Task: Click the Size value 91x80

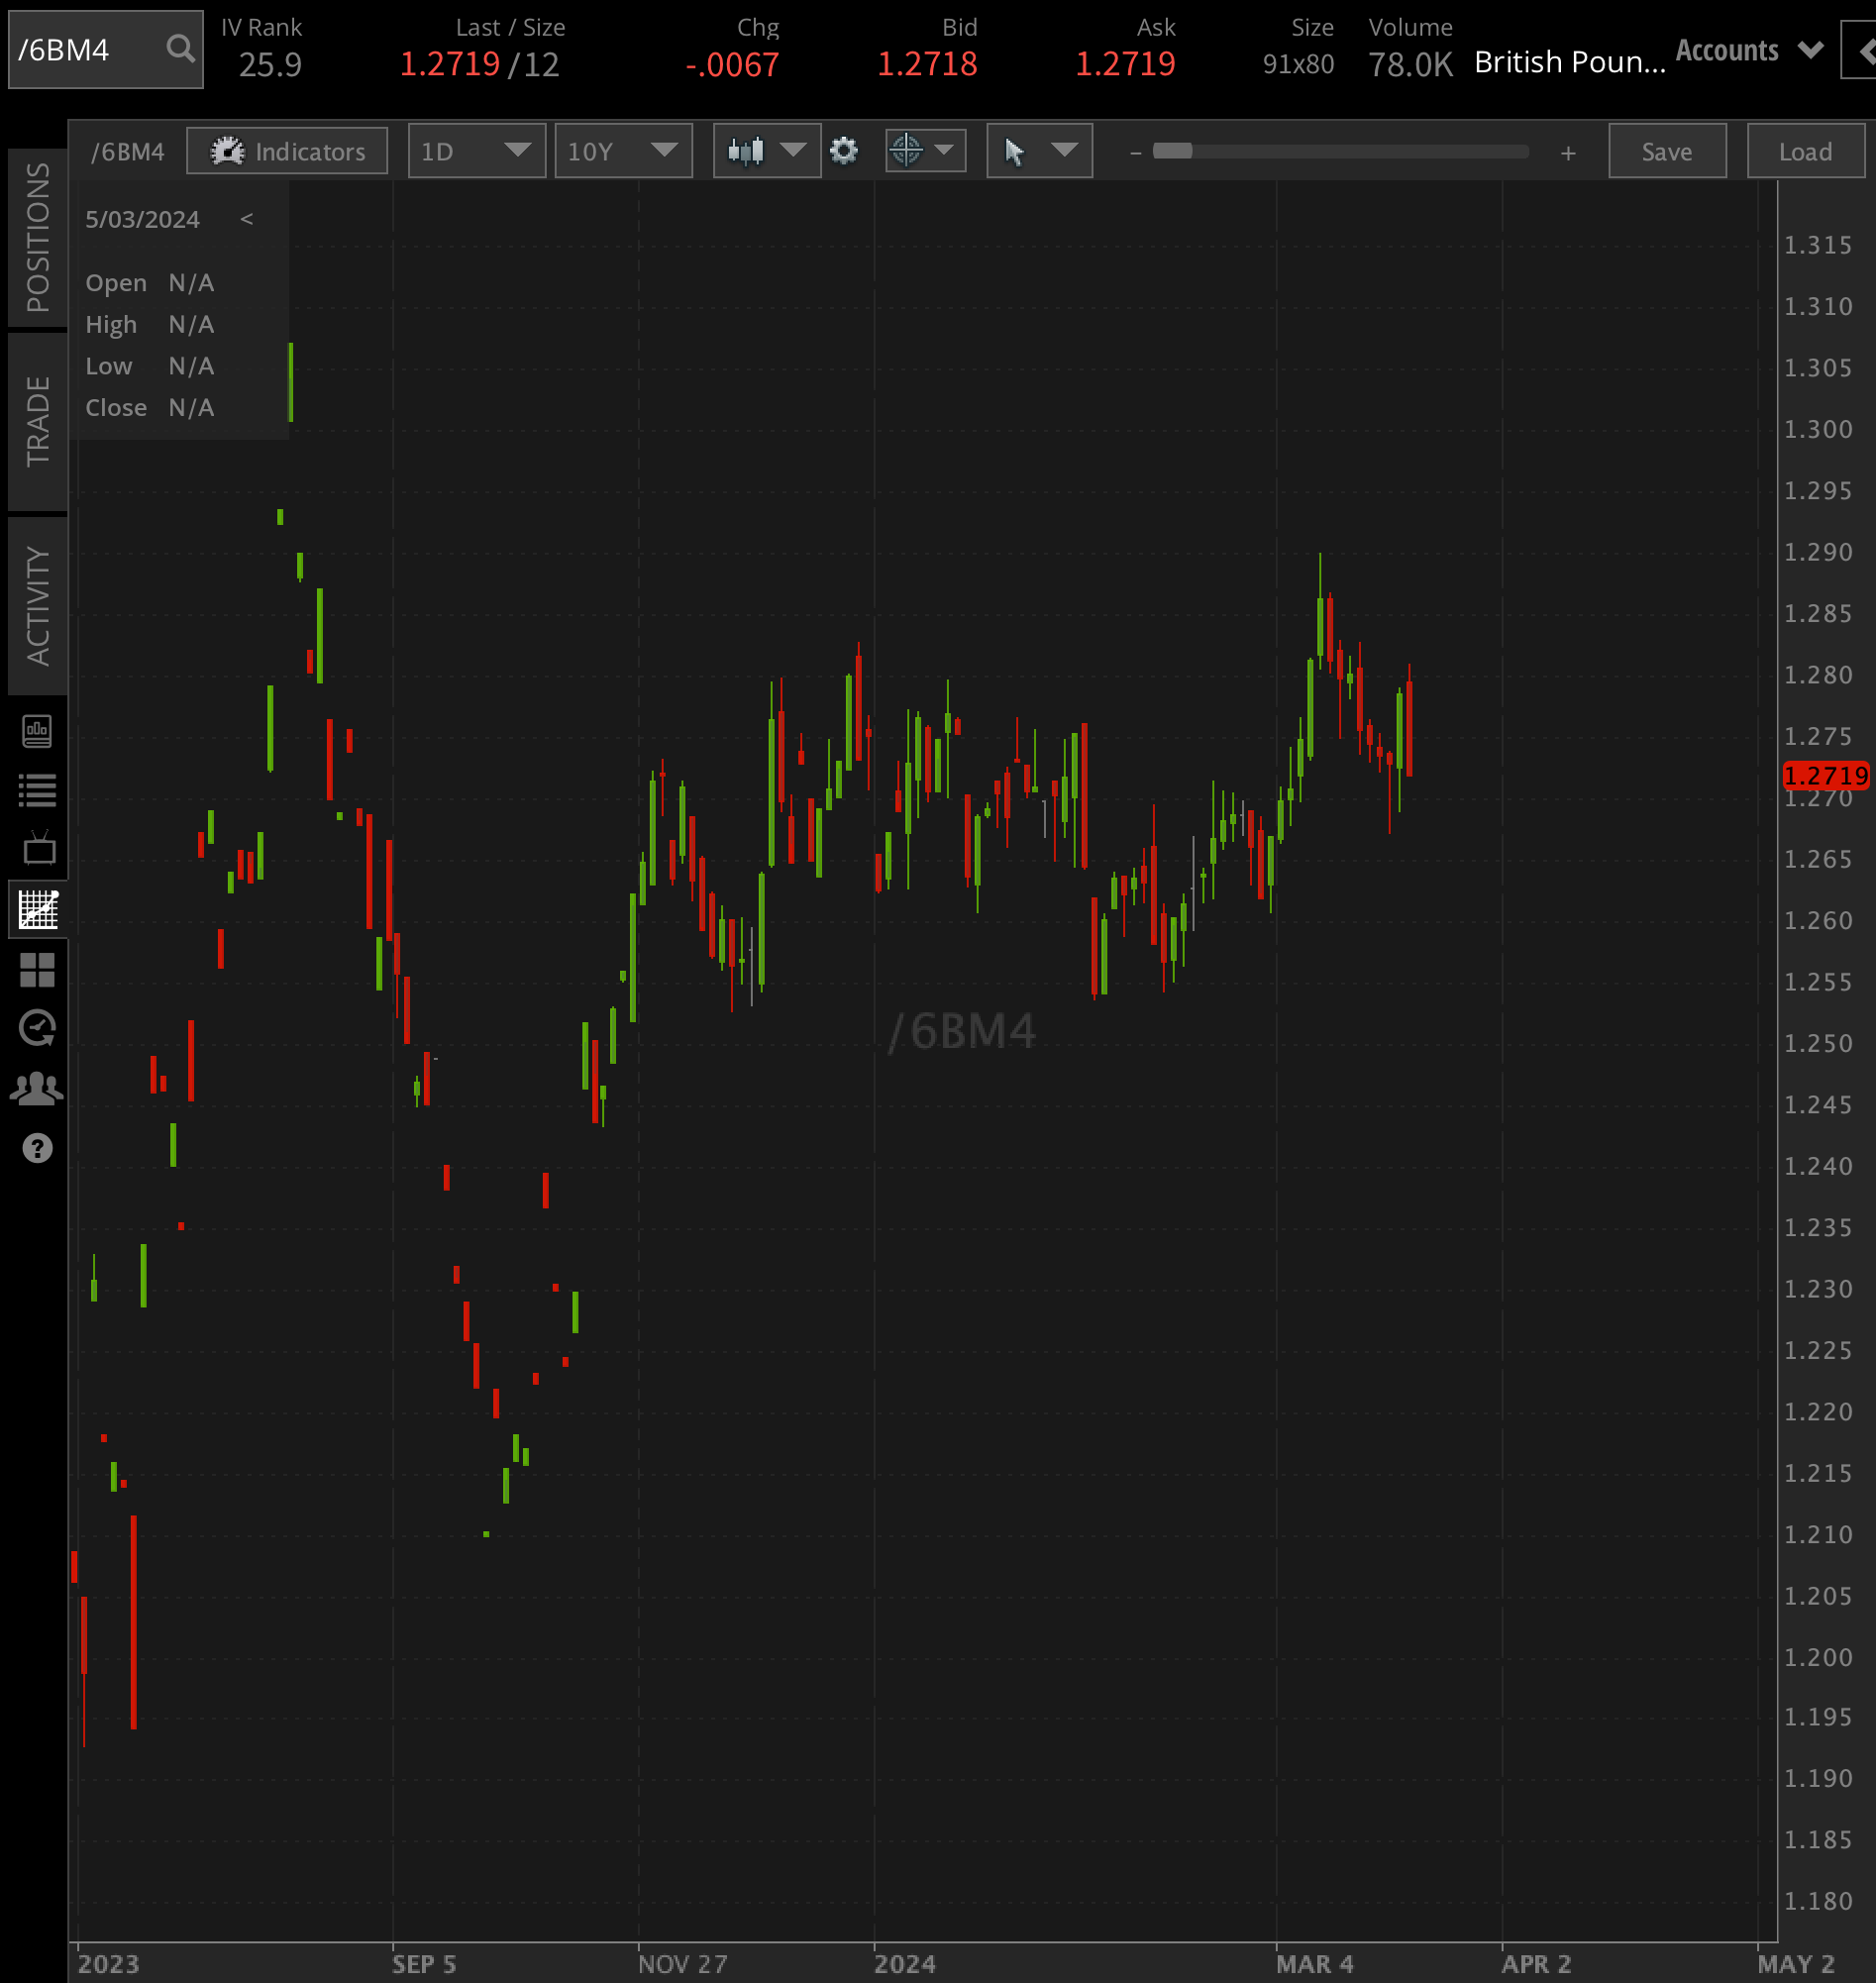Action: 1298,65
